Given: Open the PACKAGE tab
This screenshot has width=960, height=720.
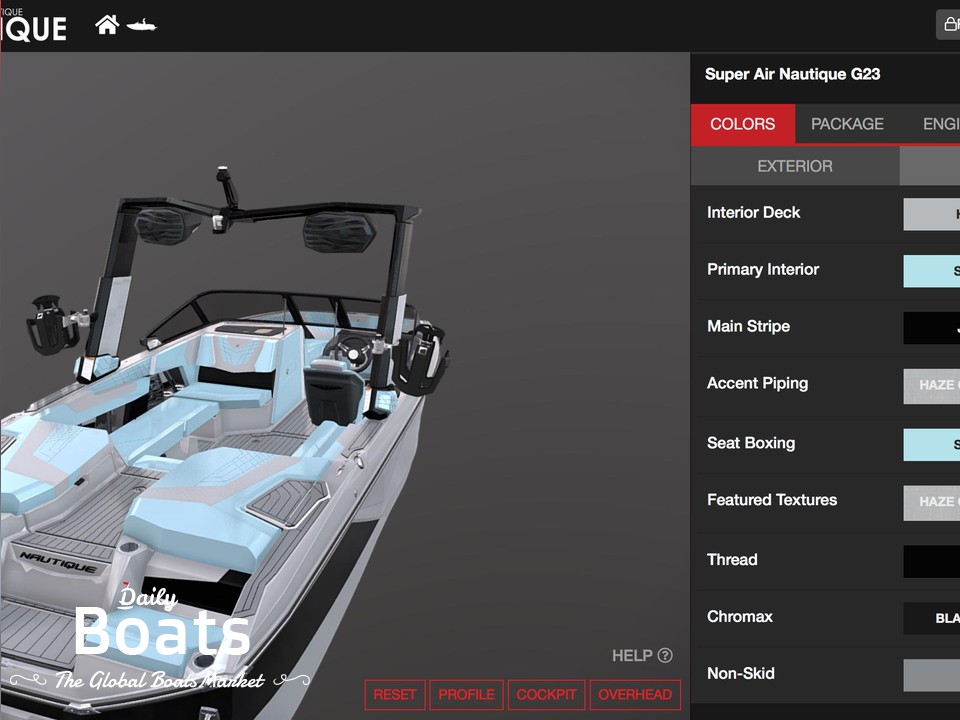Looking at the screenshot, I should point(847,124).
